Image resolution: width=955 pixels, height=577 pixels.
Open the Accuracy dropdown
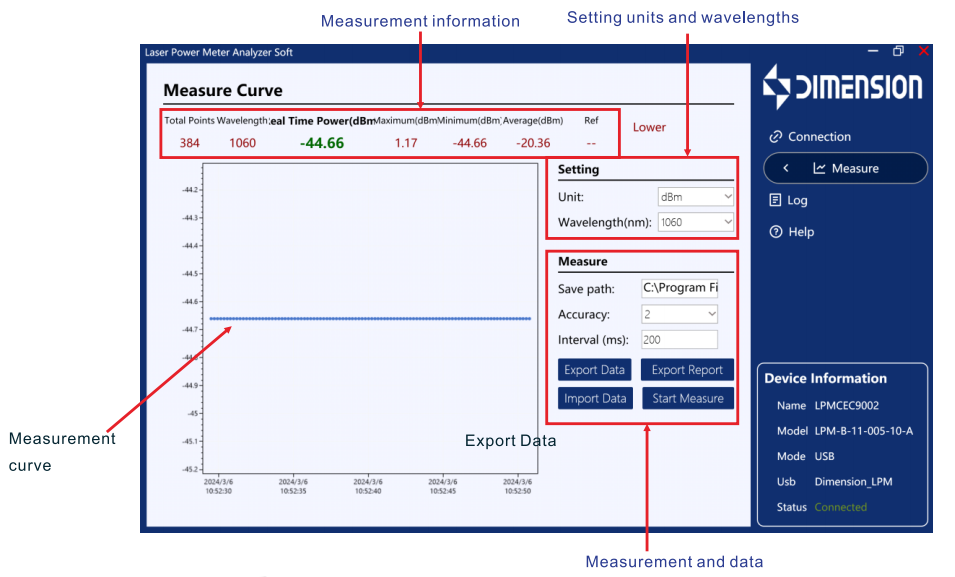[x=679, y=314]
